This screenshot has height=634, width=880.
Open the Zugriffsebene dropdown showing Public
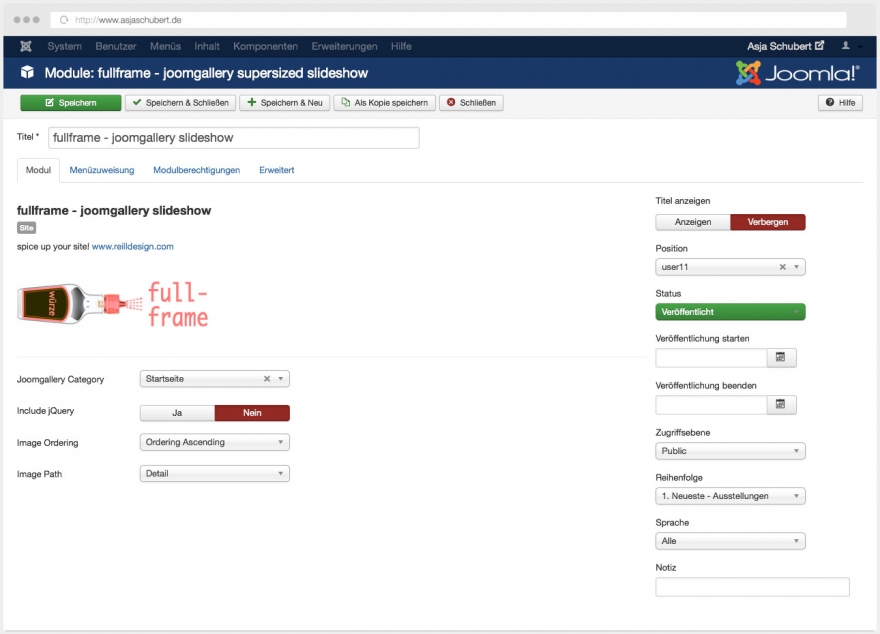[x=730, y=451]
